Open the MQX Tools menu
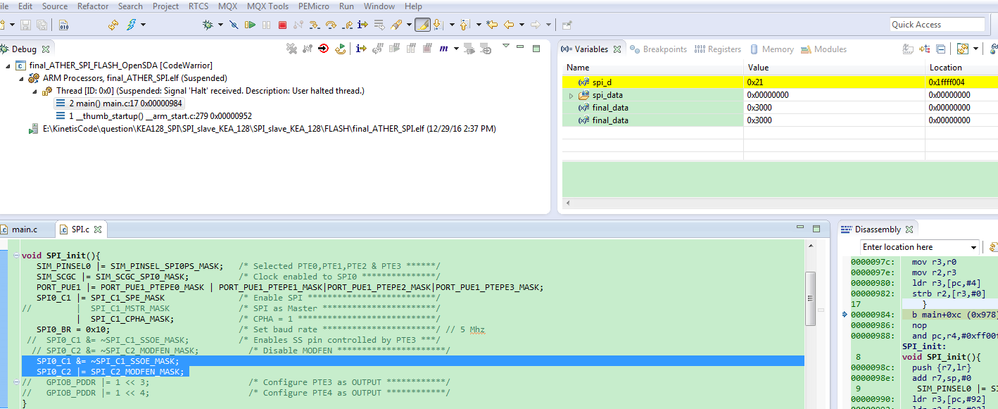This screenshot has height=409, width=998. coord(268,6)
